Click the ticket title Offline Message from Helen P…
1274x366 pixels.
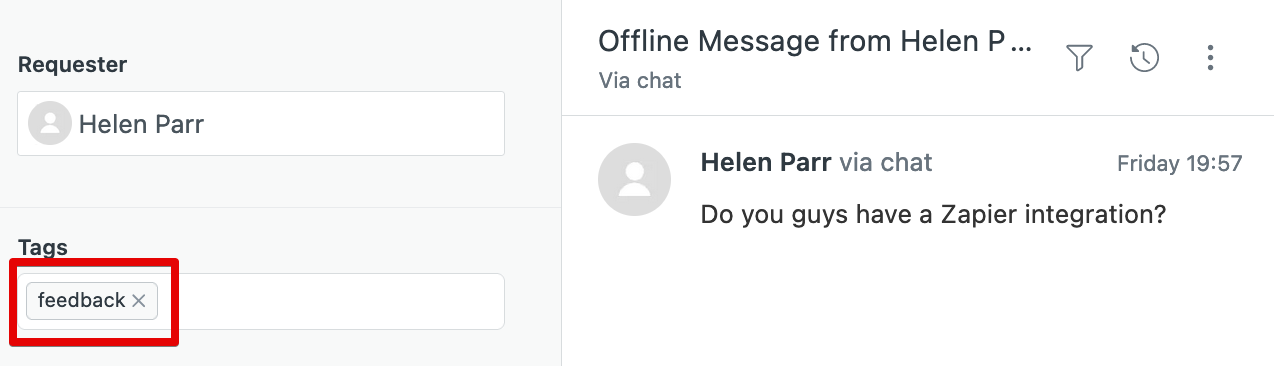815,42
